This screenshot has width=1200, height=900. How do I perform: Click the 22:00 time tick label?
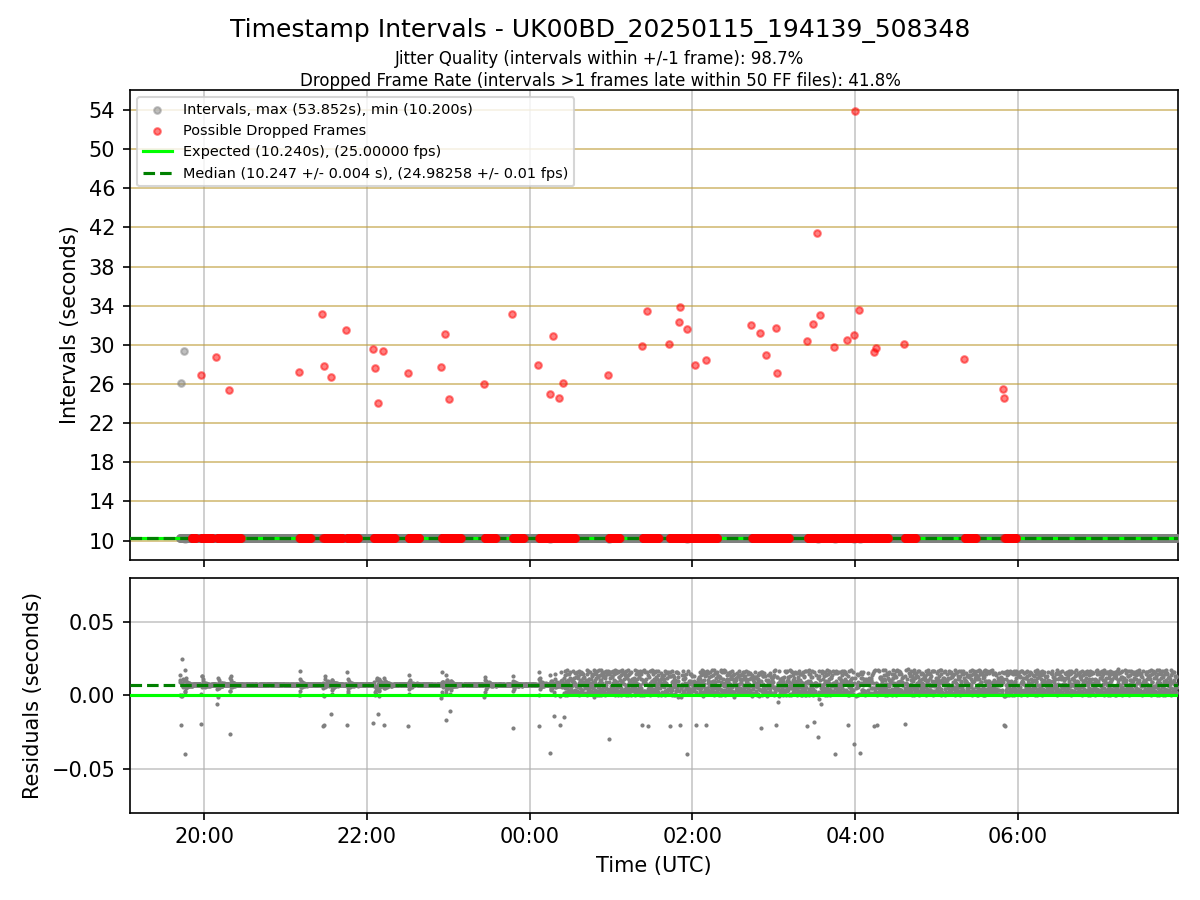367,834
